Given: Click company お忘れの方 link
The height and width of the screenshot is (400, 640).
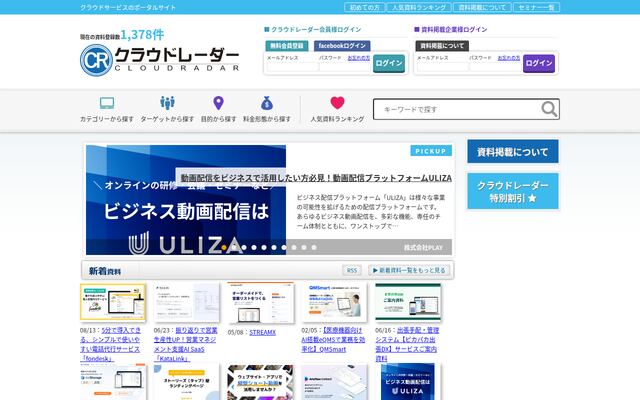Looking at the screenshot, I should click(509, 58).
